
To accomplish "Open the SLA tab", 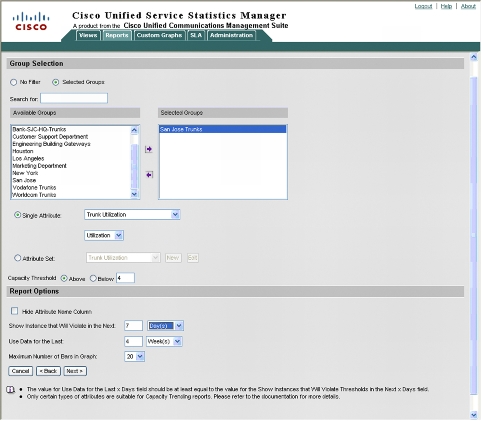I will (x=196, y=35).
